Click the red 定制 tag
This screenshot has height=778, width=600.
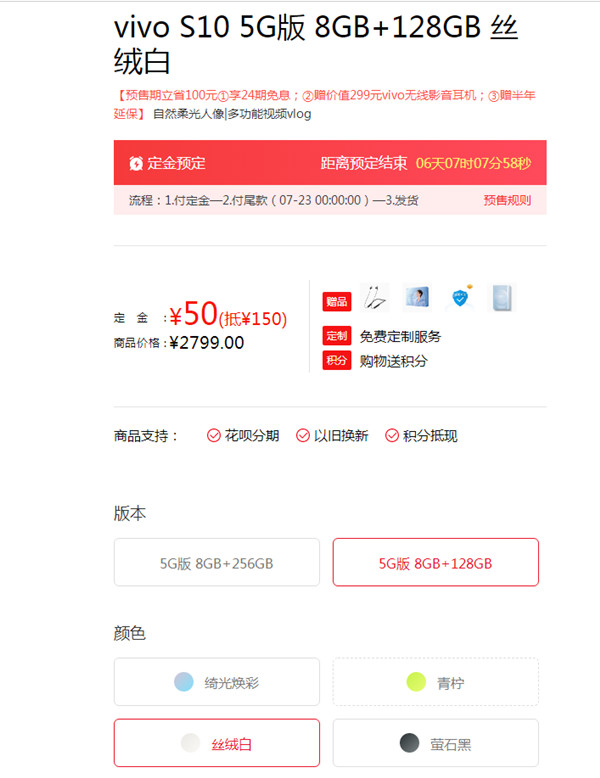tap(337, 336)
